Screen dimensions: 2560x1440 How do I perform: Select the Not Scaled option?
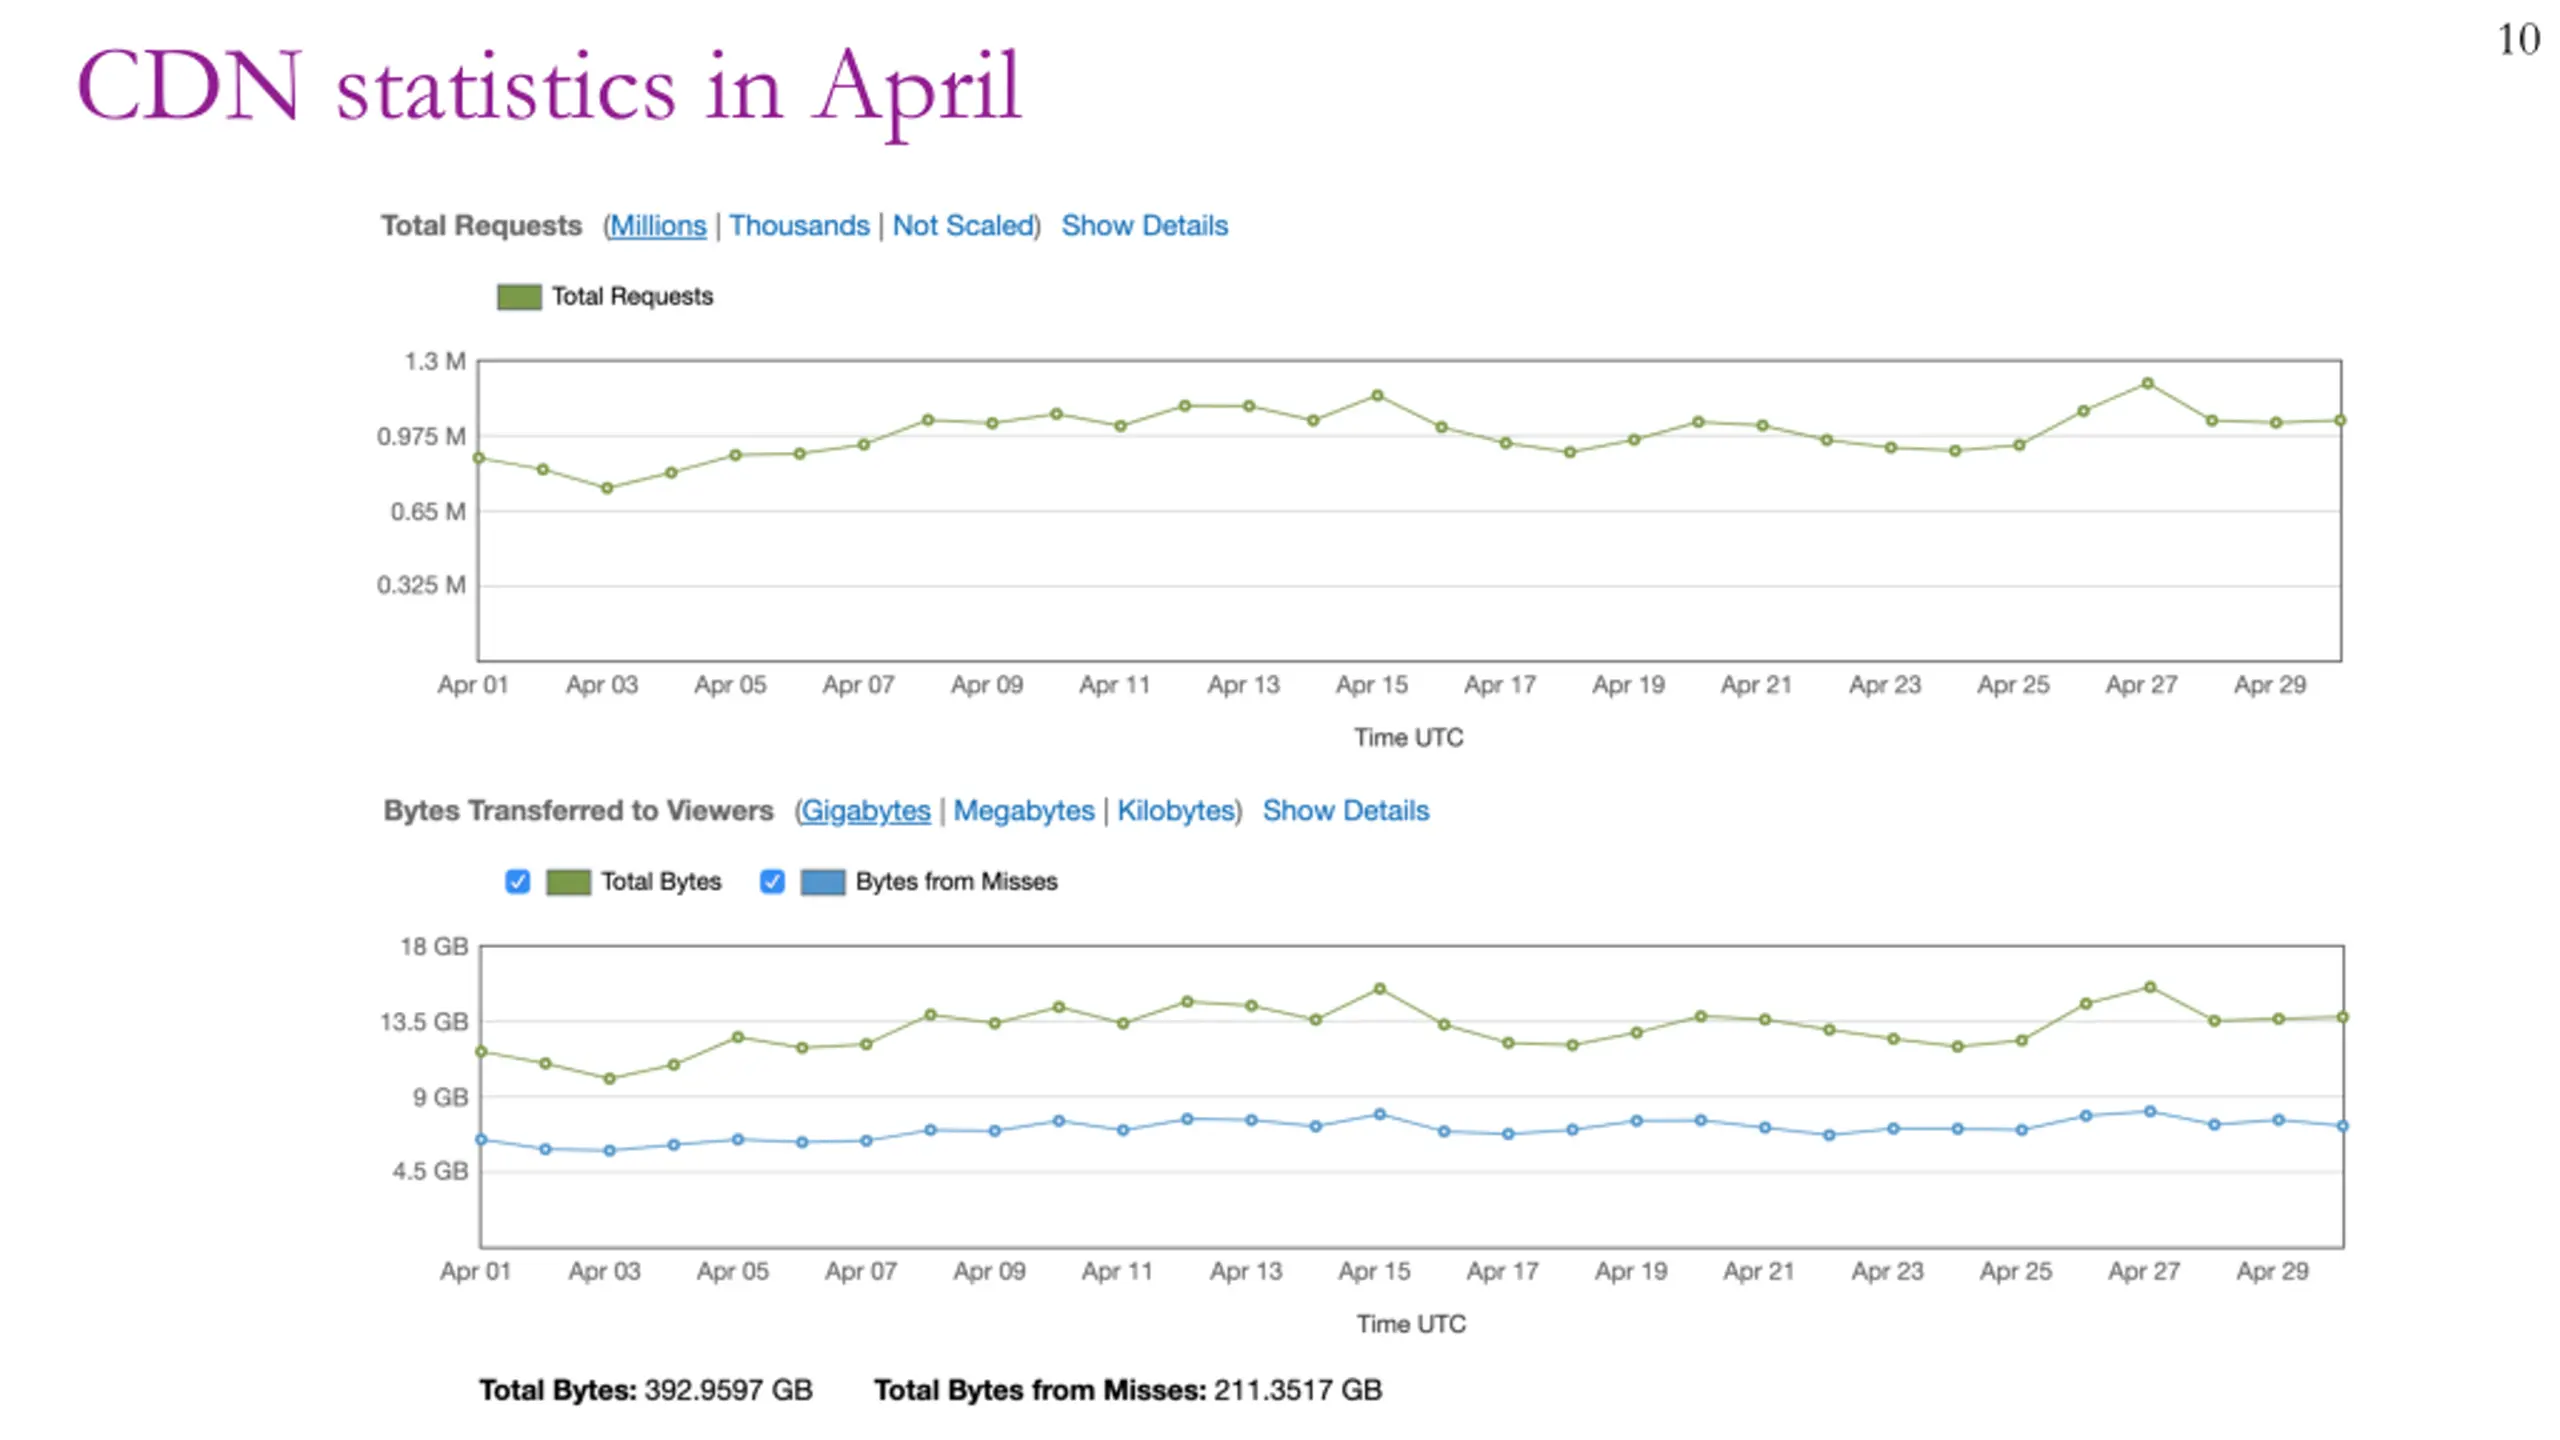pos(962,226)
